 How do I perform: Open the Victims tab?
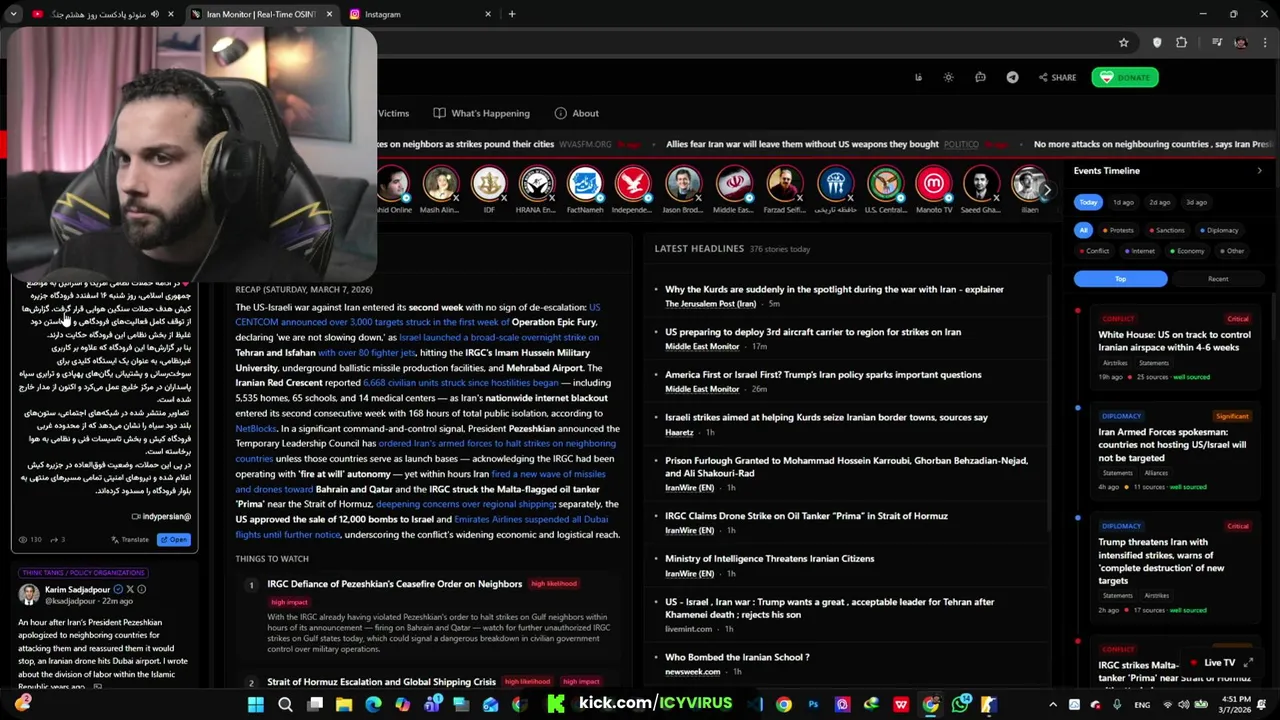(x=393, y=113)
